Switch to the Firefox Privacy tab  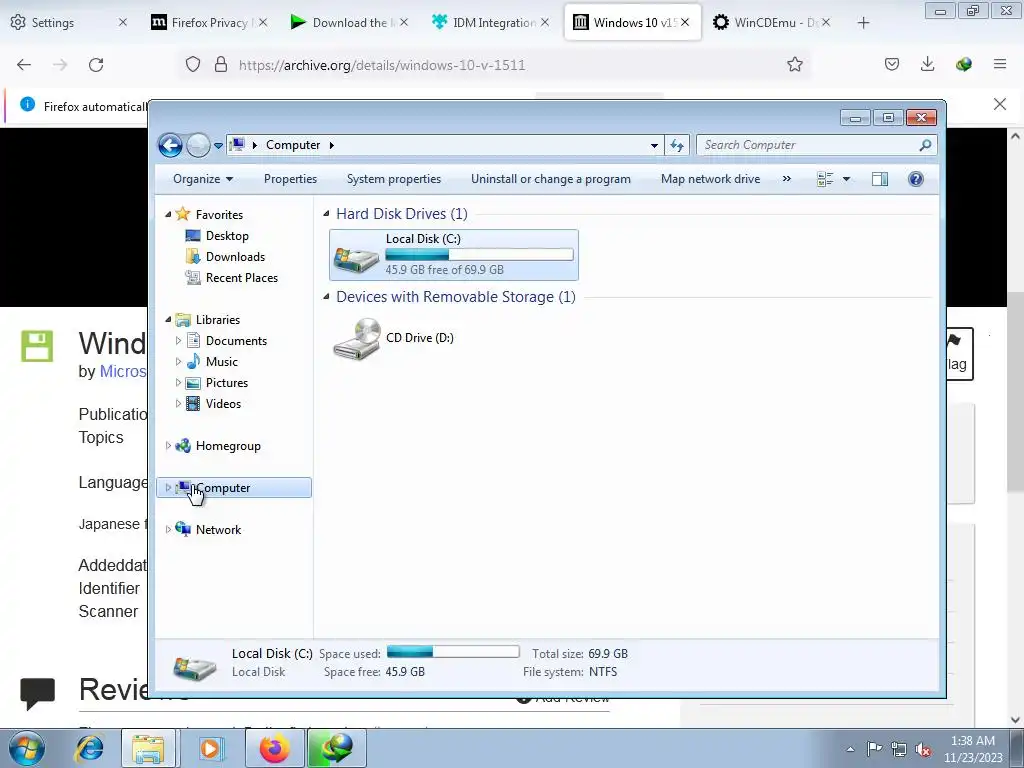pyautogui.click(x=209, y=22)
